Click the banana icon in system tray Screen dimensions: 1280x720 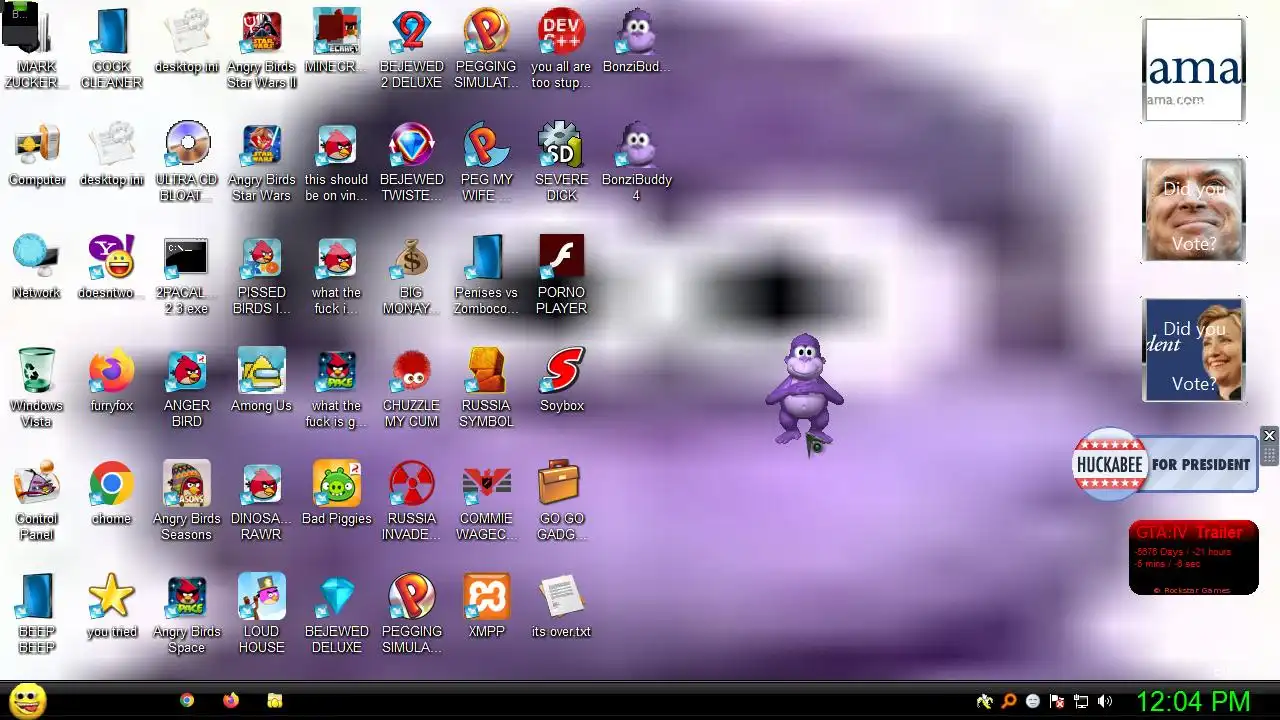pyautogui.click(x=985, y=701)
